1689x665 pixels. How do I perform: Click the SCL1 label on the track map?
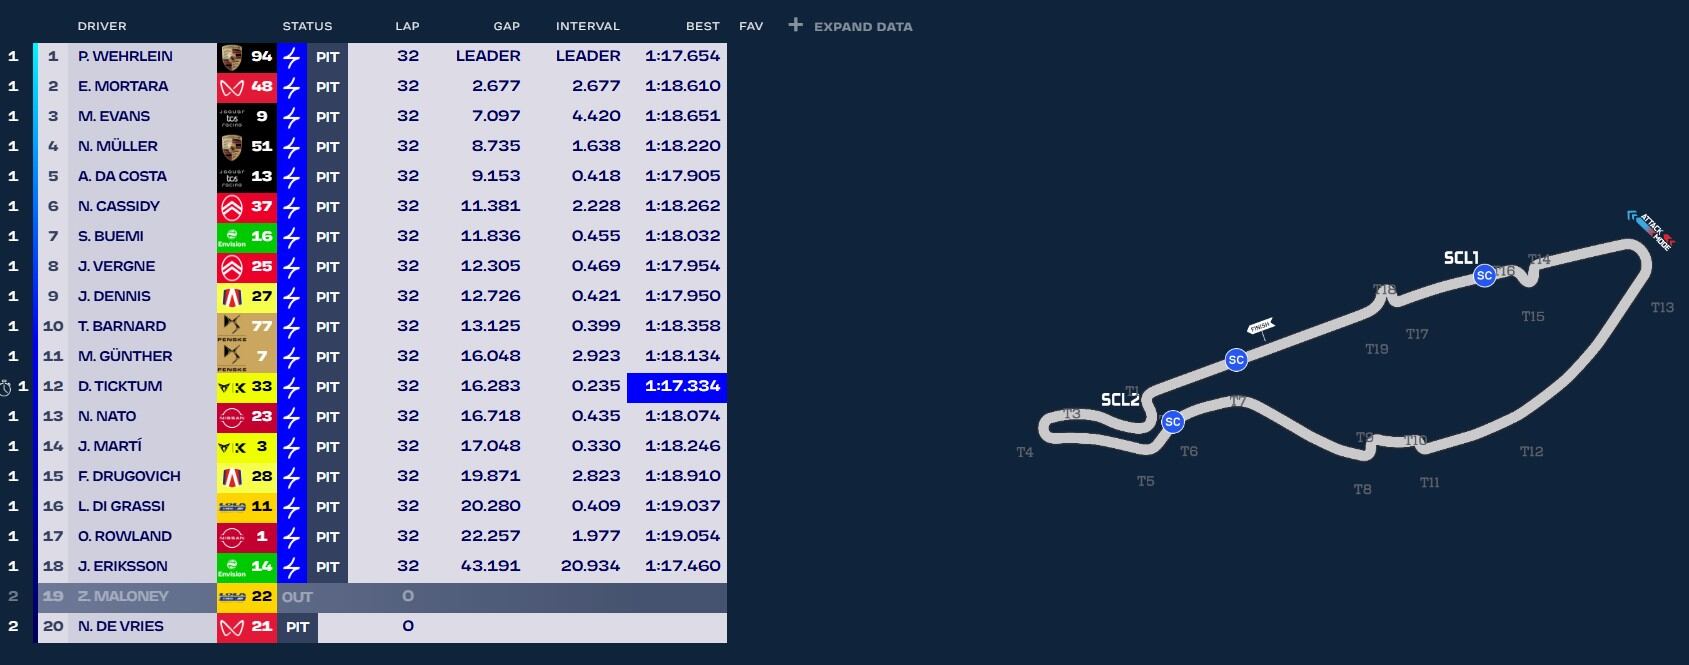[x=1461, y=258]
